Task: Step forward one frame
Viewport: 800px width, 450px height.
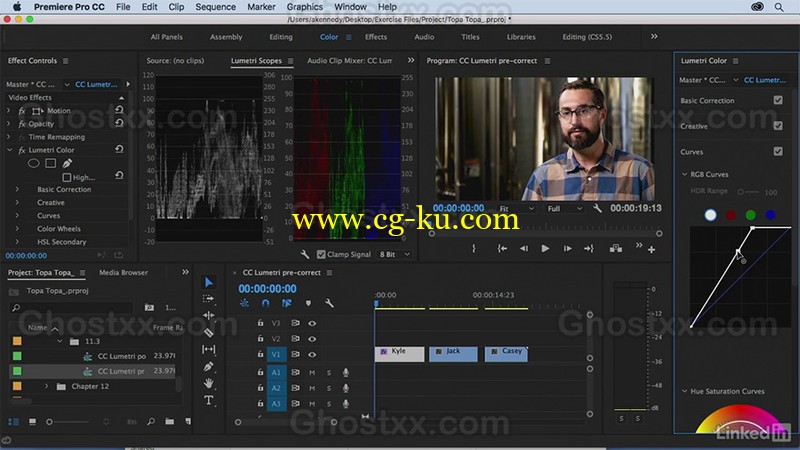Action: pyautogui.click(x=567, y=248)
